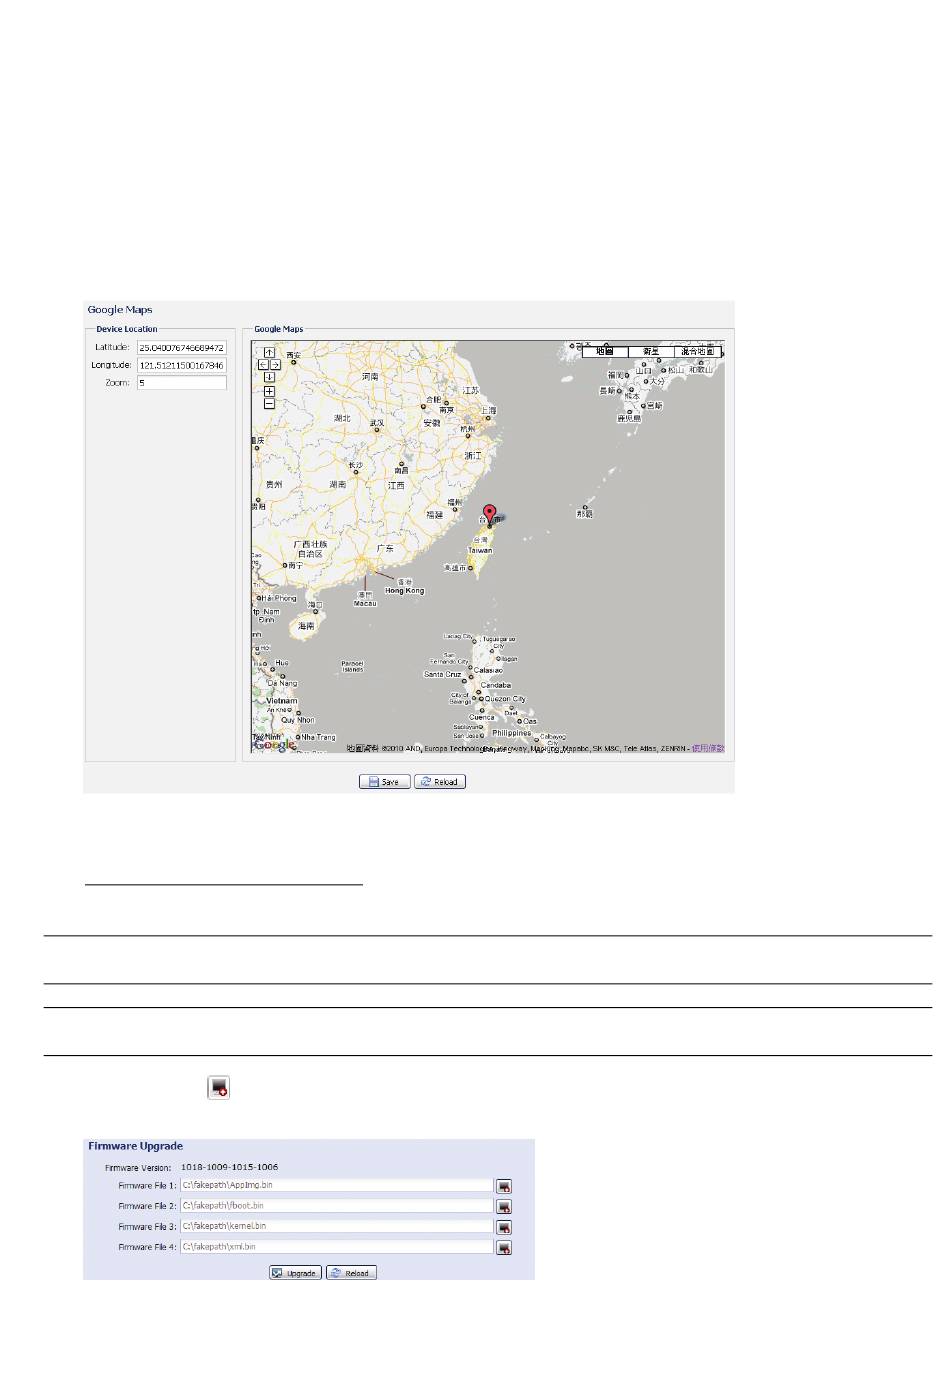Pan the Google map down
Viewport: 950px width, 1381px height.
(269, 378)
